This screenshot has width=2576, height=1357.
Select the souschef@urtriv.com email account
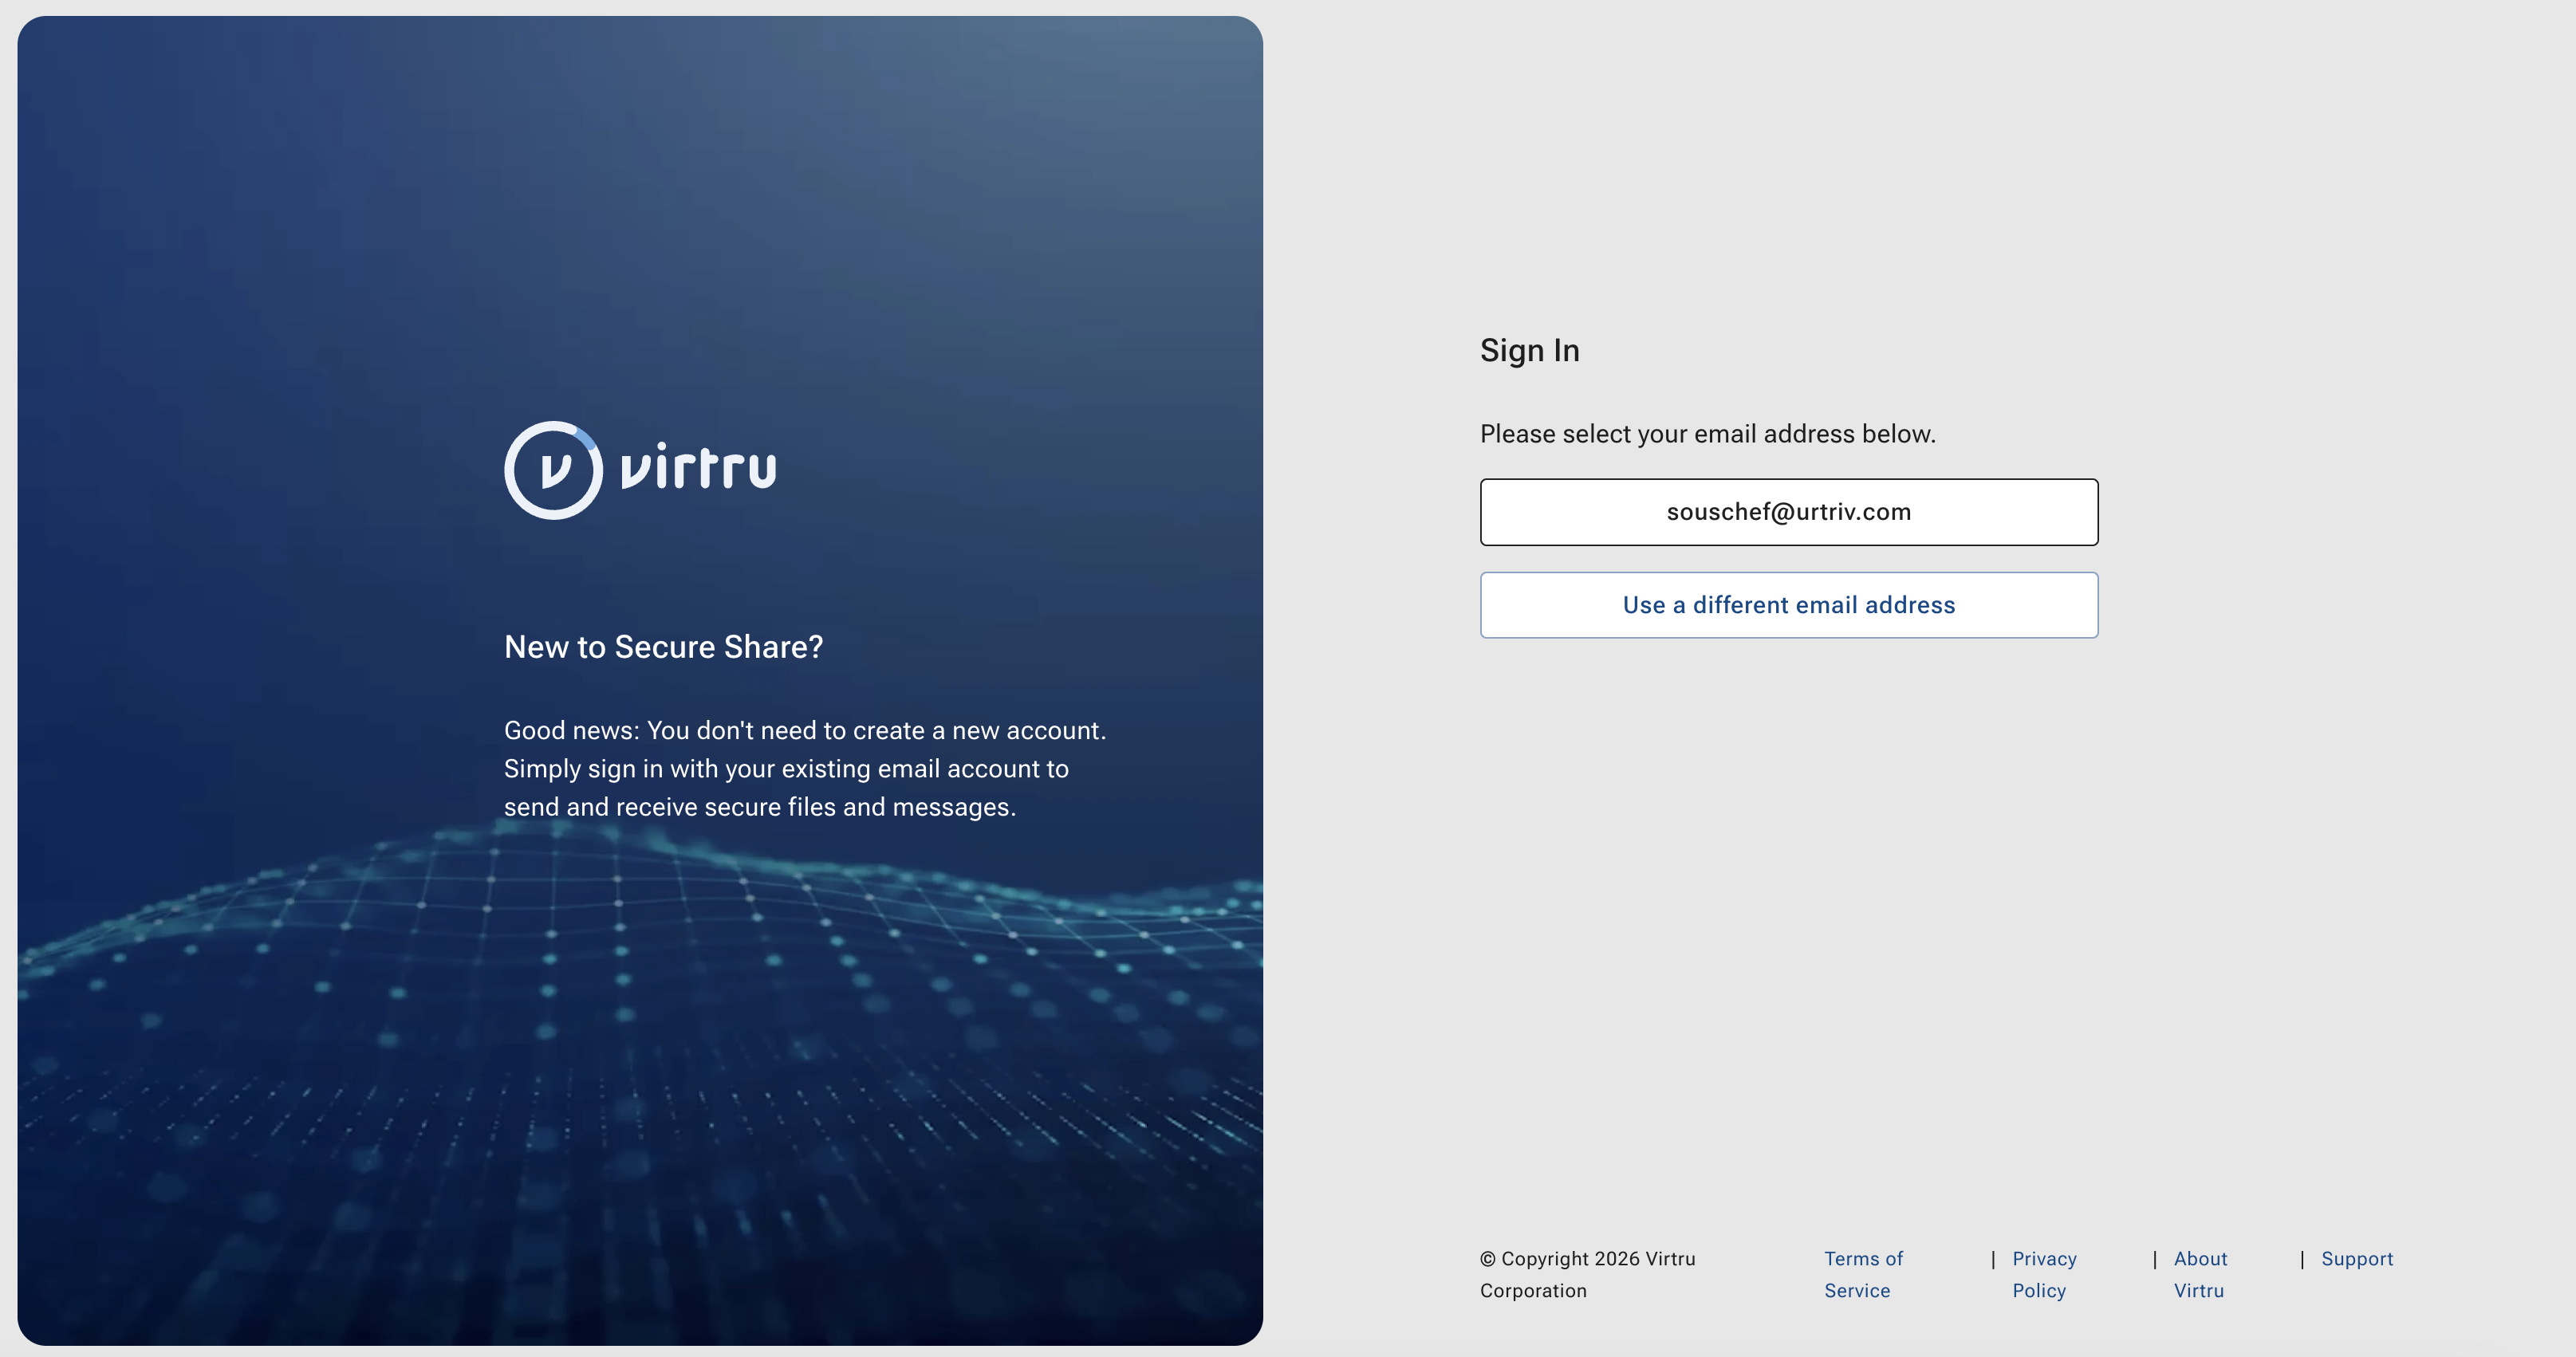(x=1789, y=512)
